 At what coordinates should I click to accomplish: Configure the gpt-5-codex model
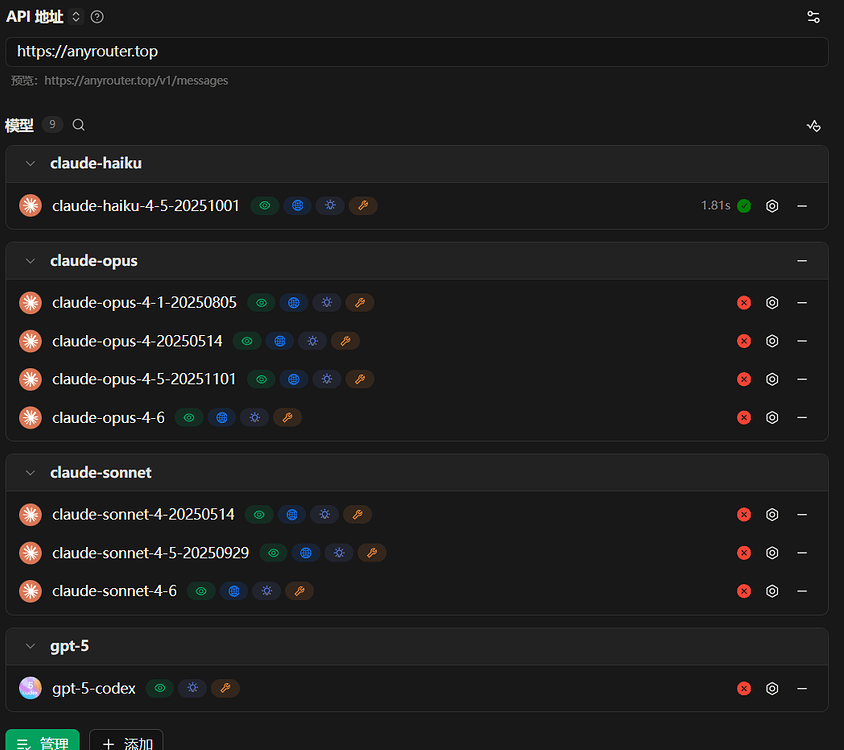[x=772, y=689]
